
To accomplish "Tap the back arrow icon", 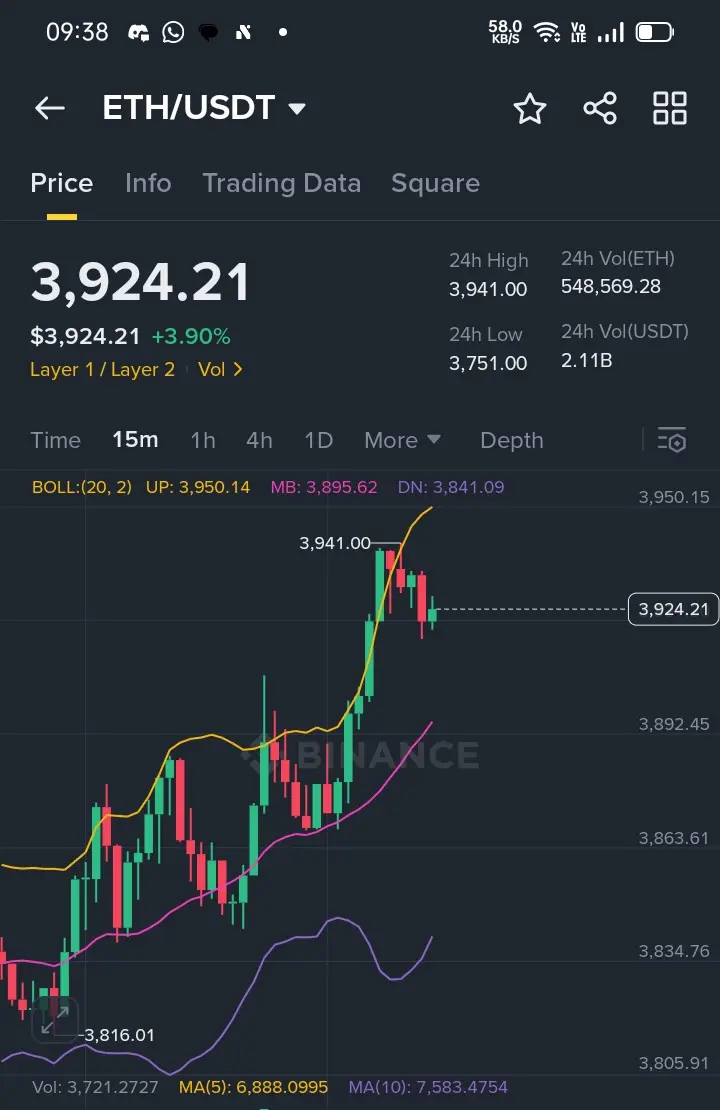I will (50, 108).
